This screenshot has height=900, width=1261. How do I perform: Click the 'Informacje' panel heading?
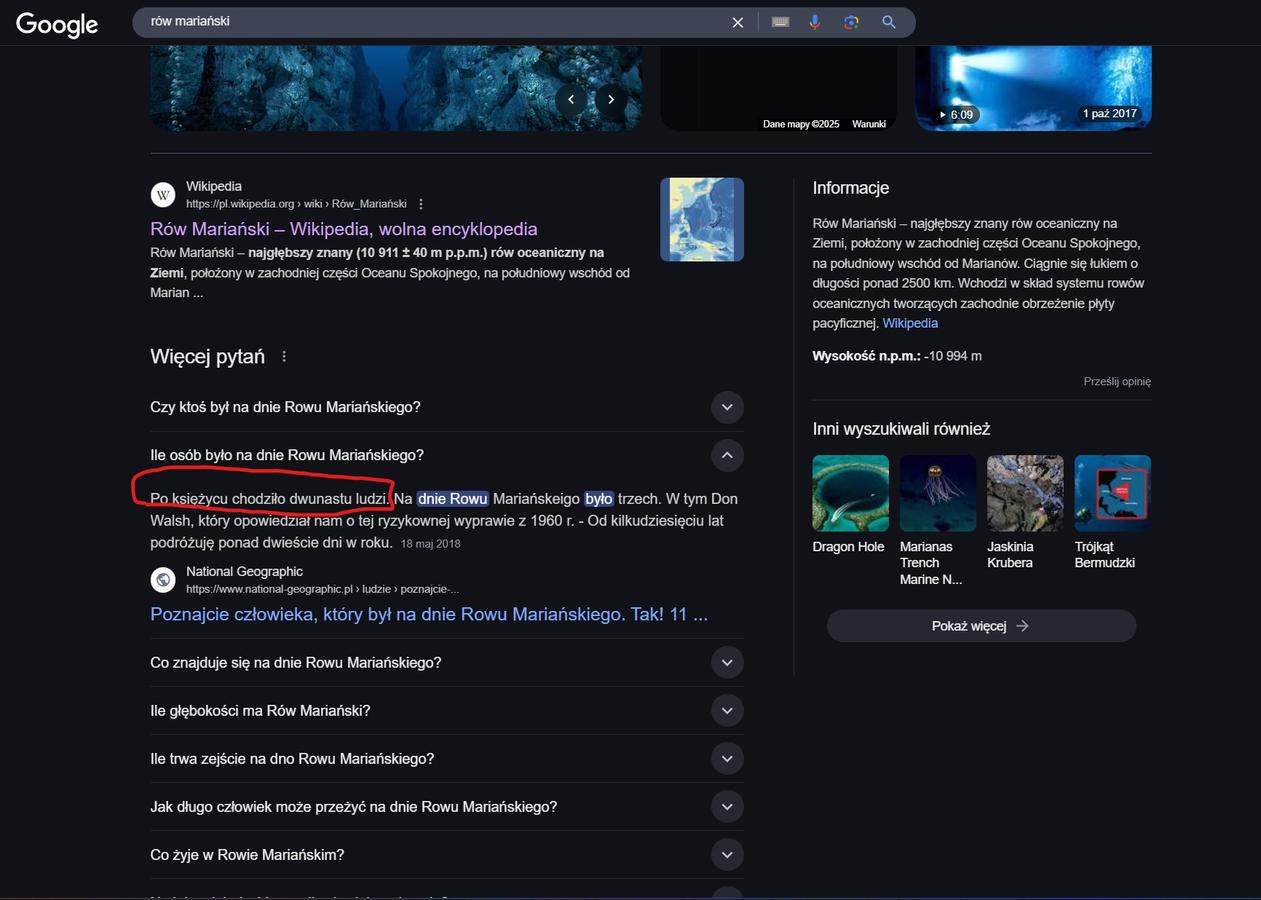tap(851, 188)
